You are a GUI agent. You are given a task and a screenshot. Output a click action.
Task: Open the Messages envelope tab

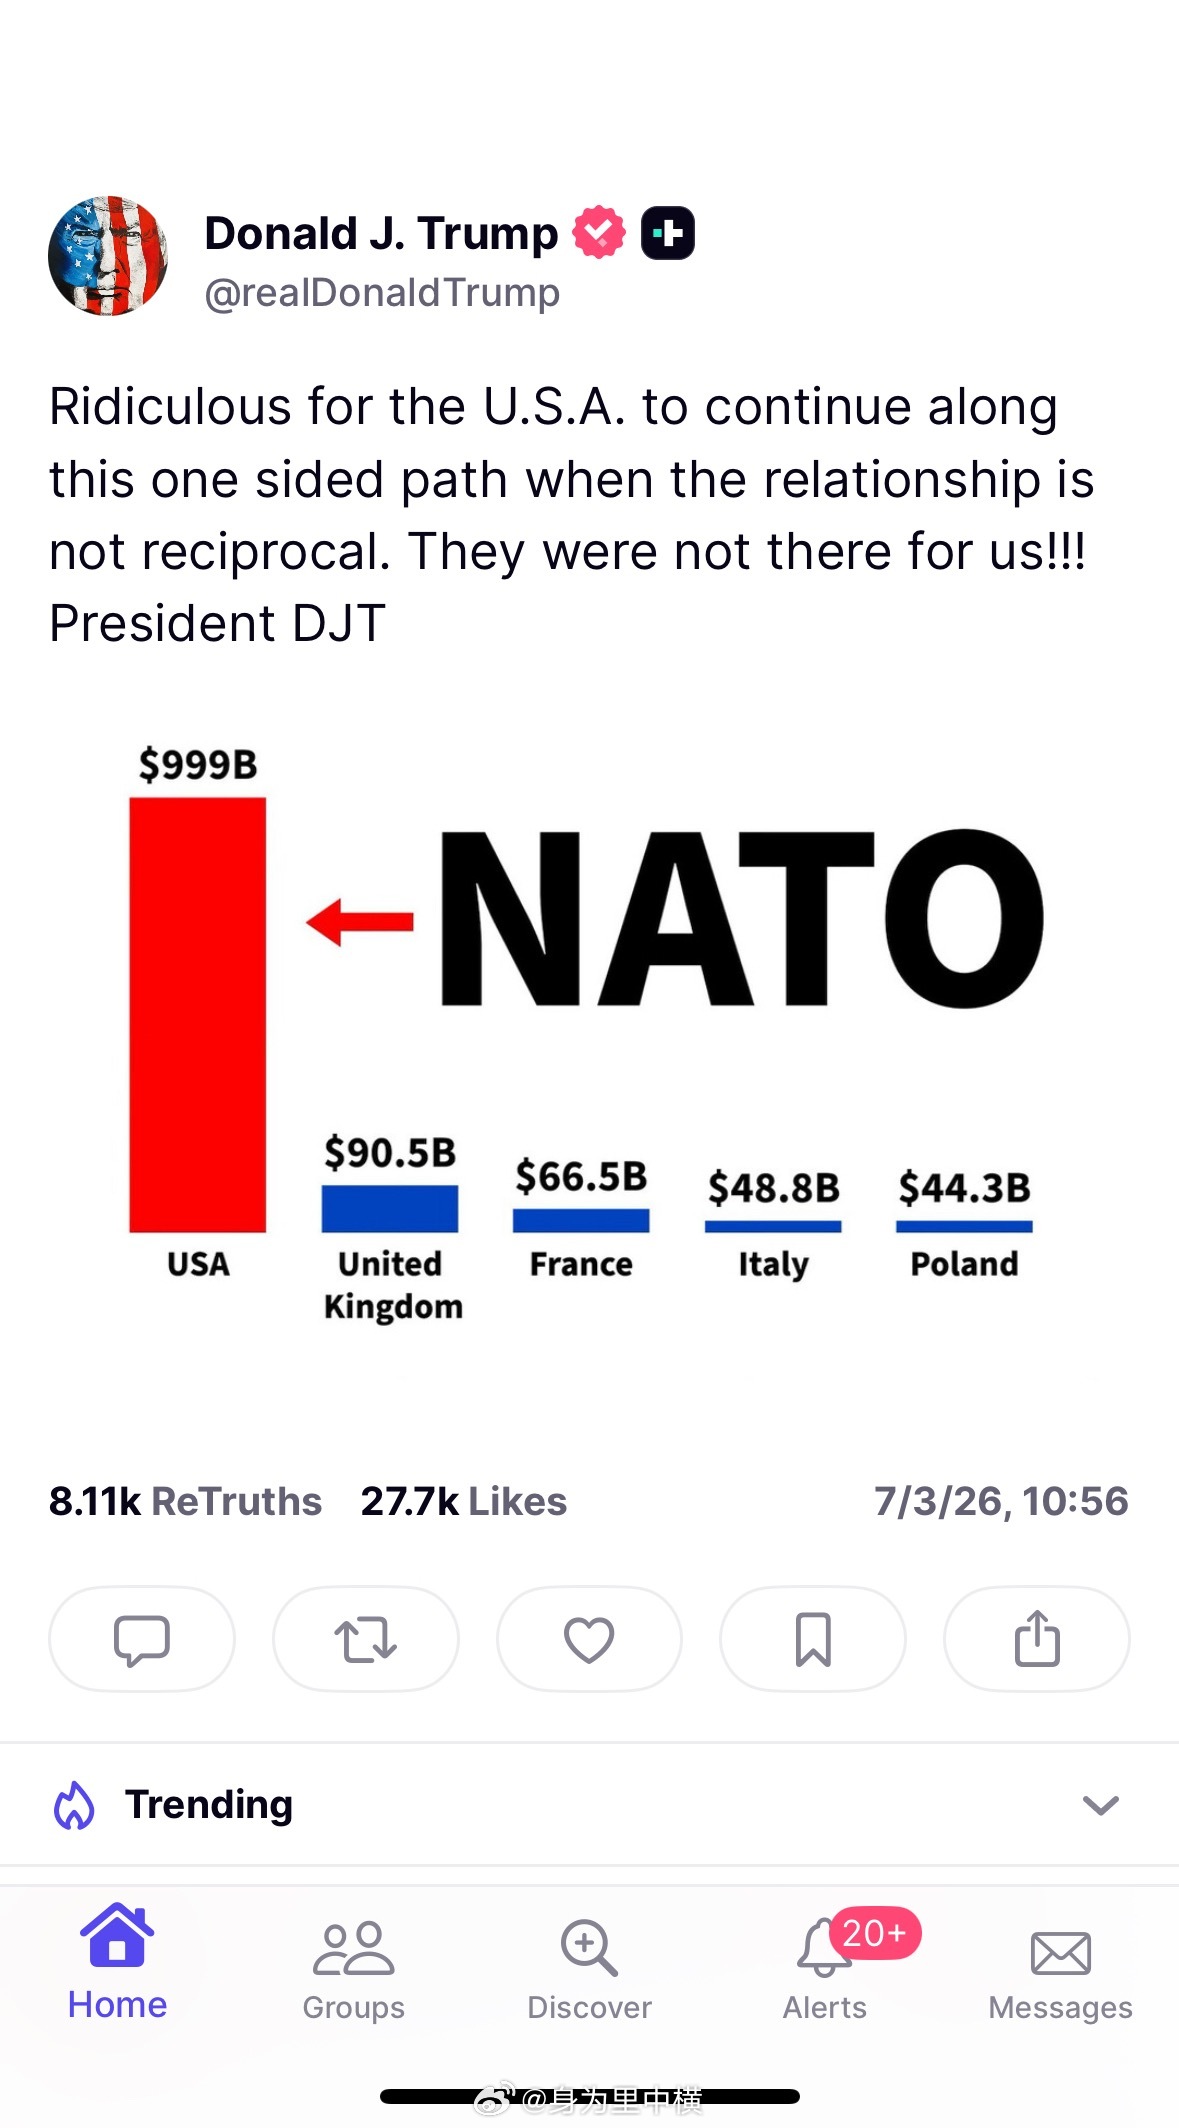pos(1060,1975)
